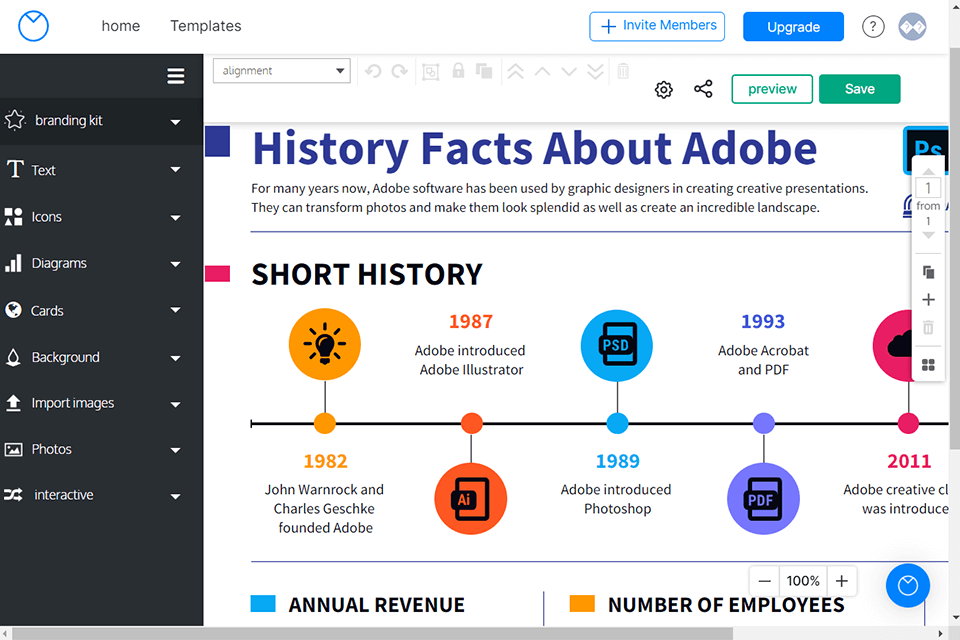Select the orange Ai icon on canvas
This screenshot has height=640, width=960.
[471, 499]
